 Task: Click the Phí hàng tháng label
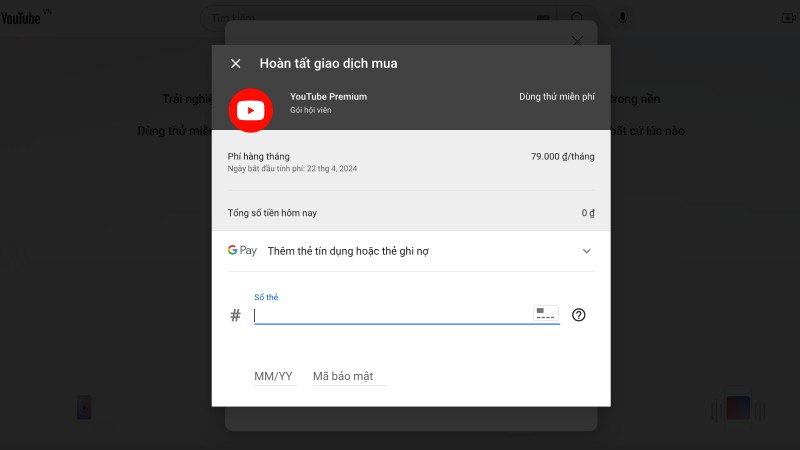259,157
